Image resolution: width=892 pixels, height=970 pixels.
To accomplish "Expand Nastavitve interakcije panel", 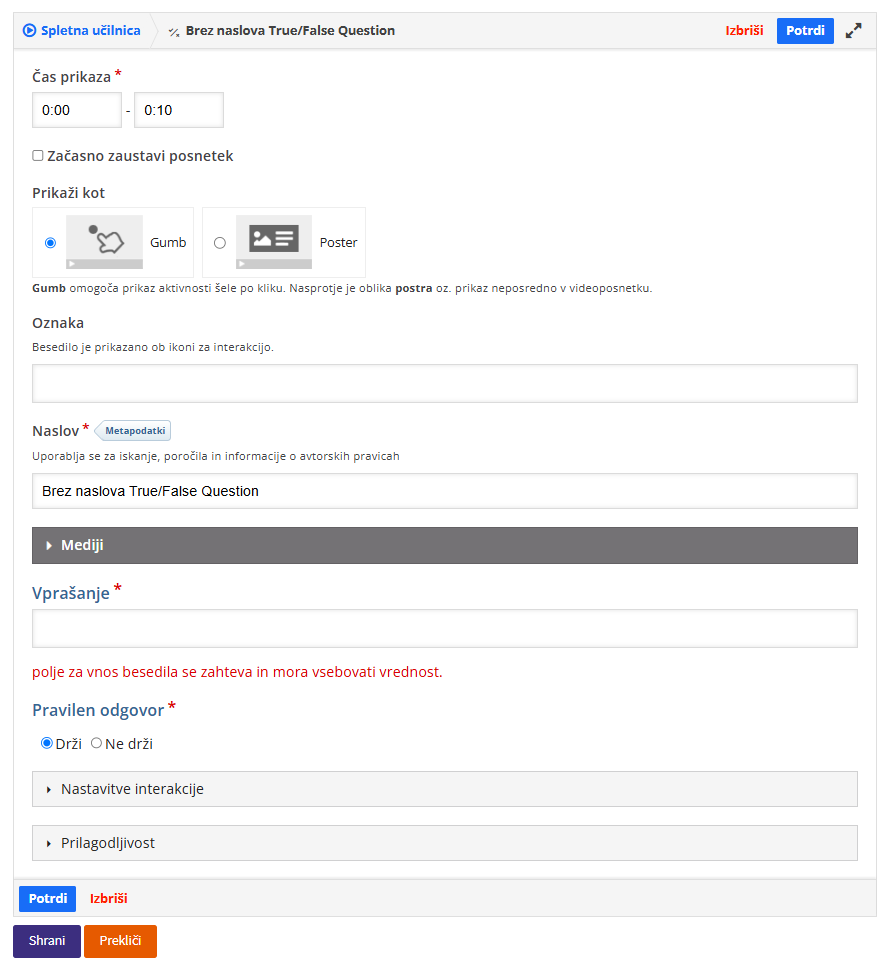I will coord(444,789).
